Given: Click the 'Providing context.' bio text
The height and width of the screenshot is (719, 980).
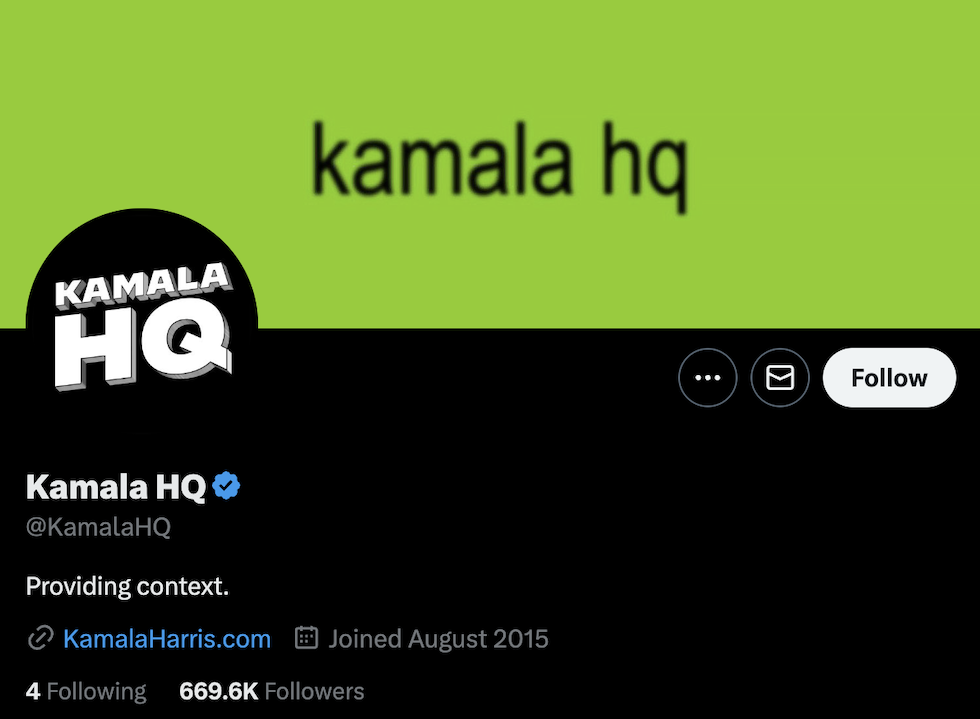Looking at the screenshot, I should tap(128, 586).
